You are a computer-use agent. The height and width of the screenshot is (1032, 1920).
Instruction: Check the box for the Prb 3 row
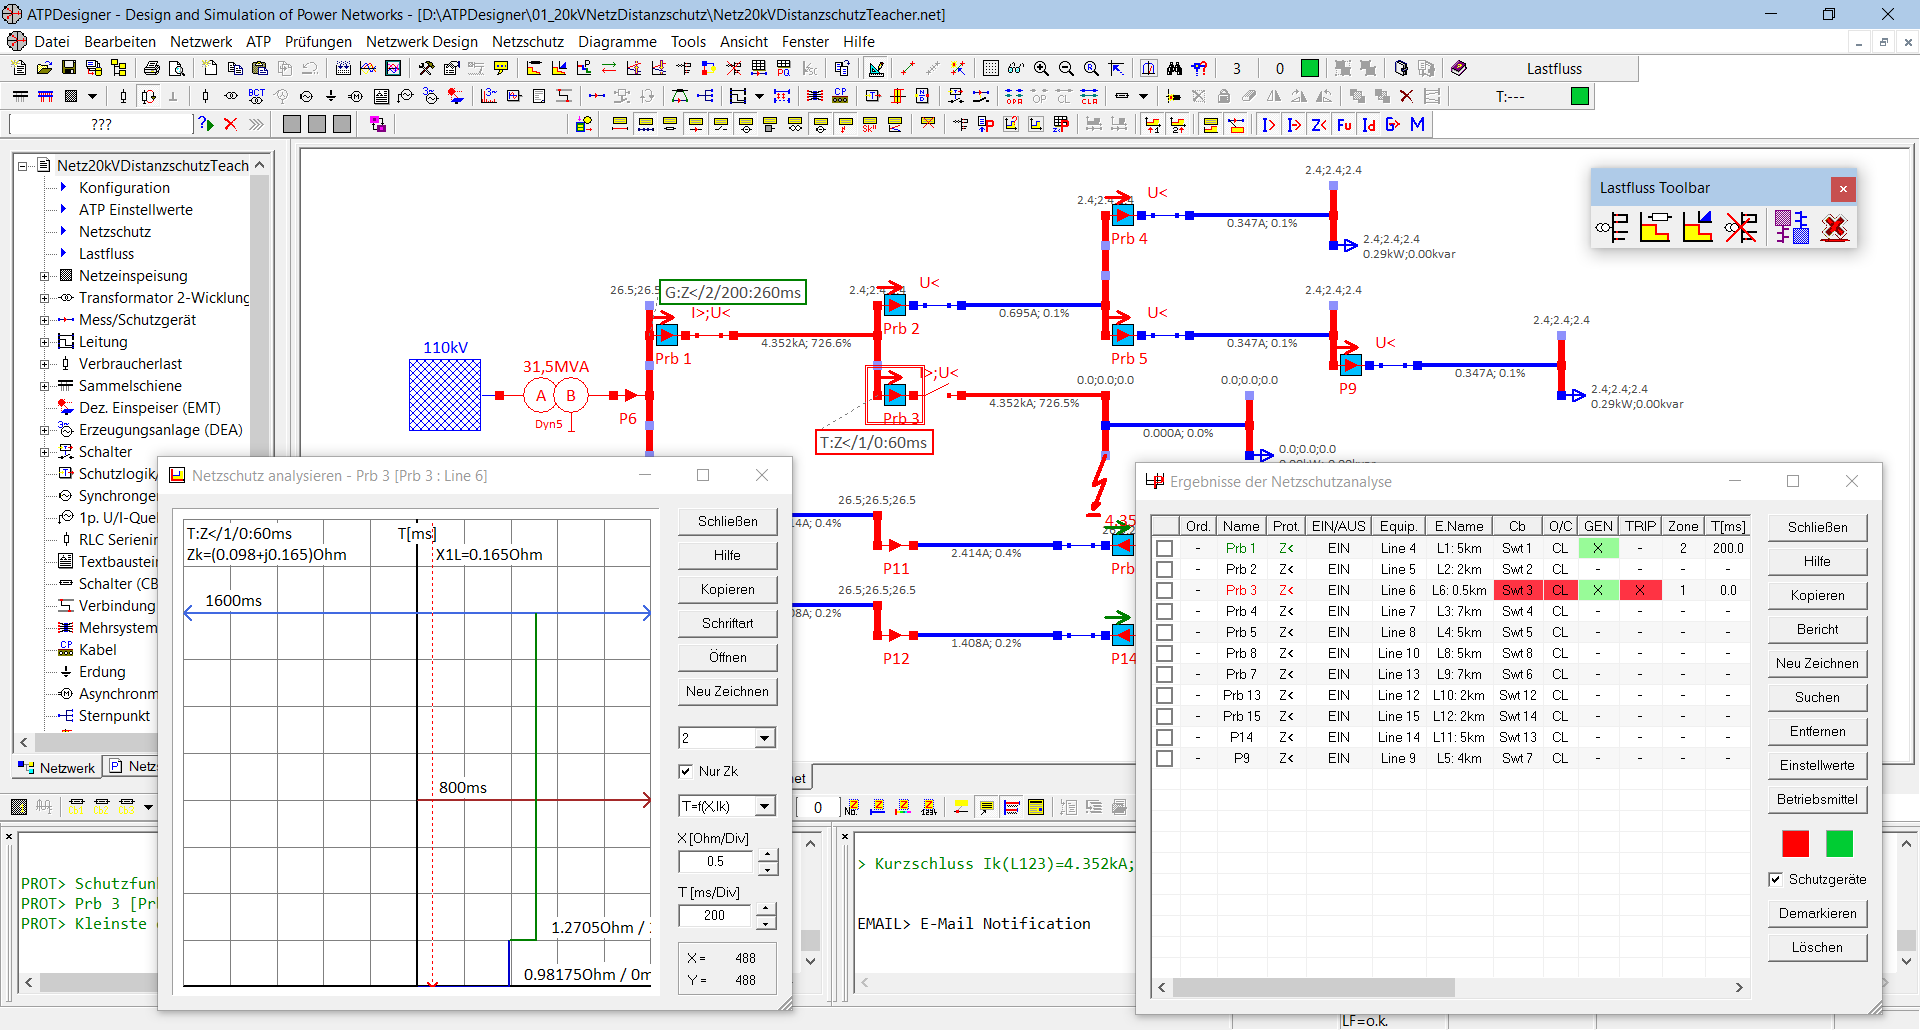(x=1164, y=590)
